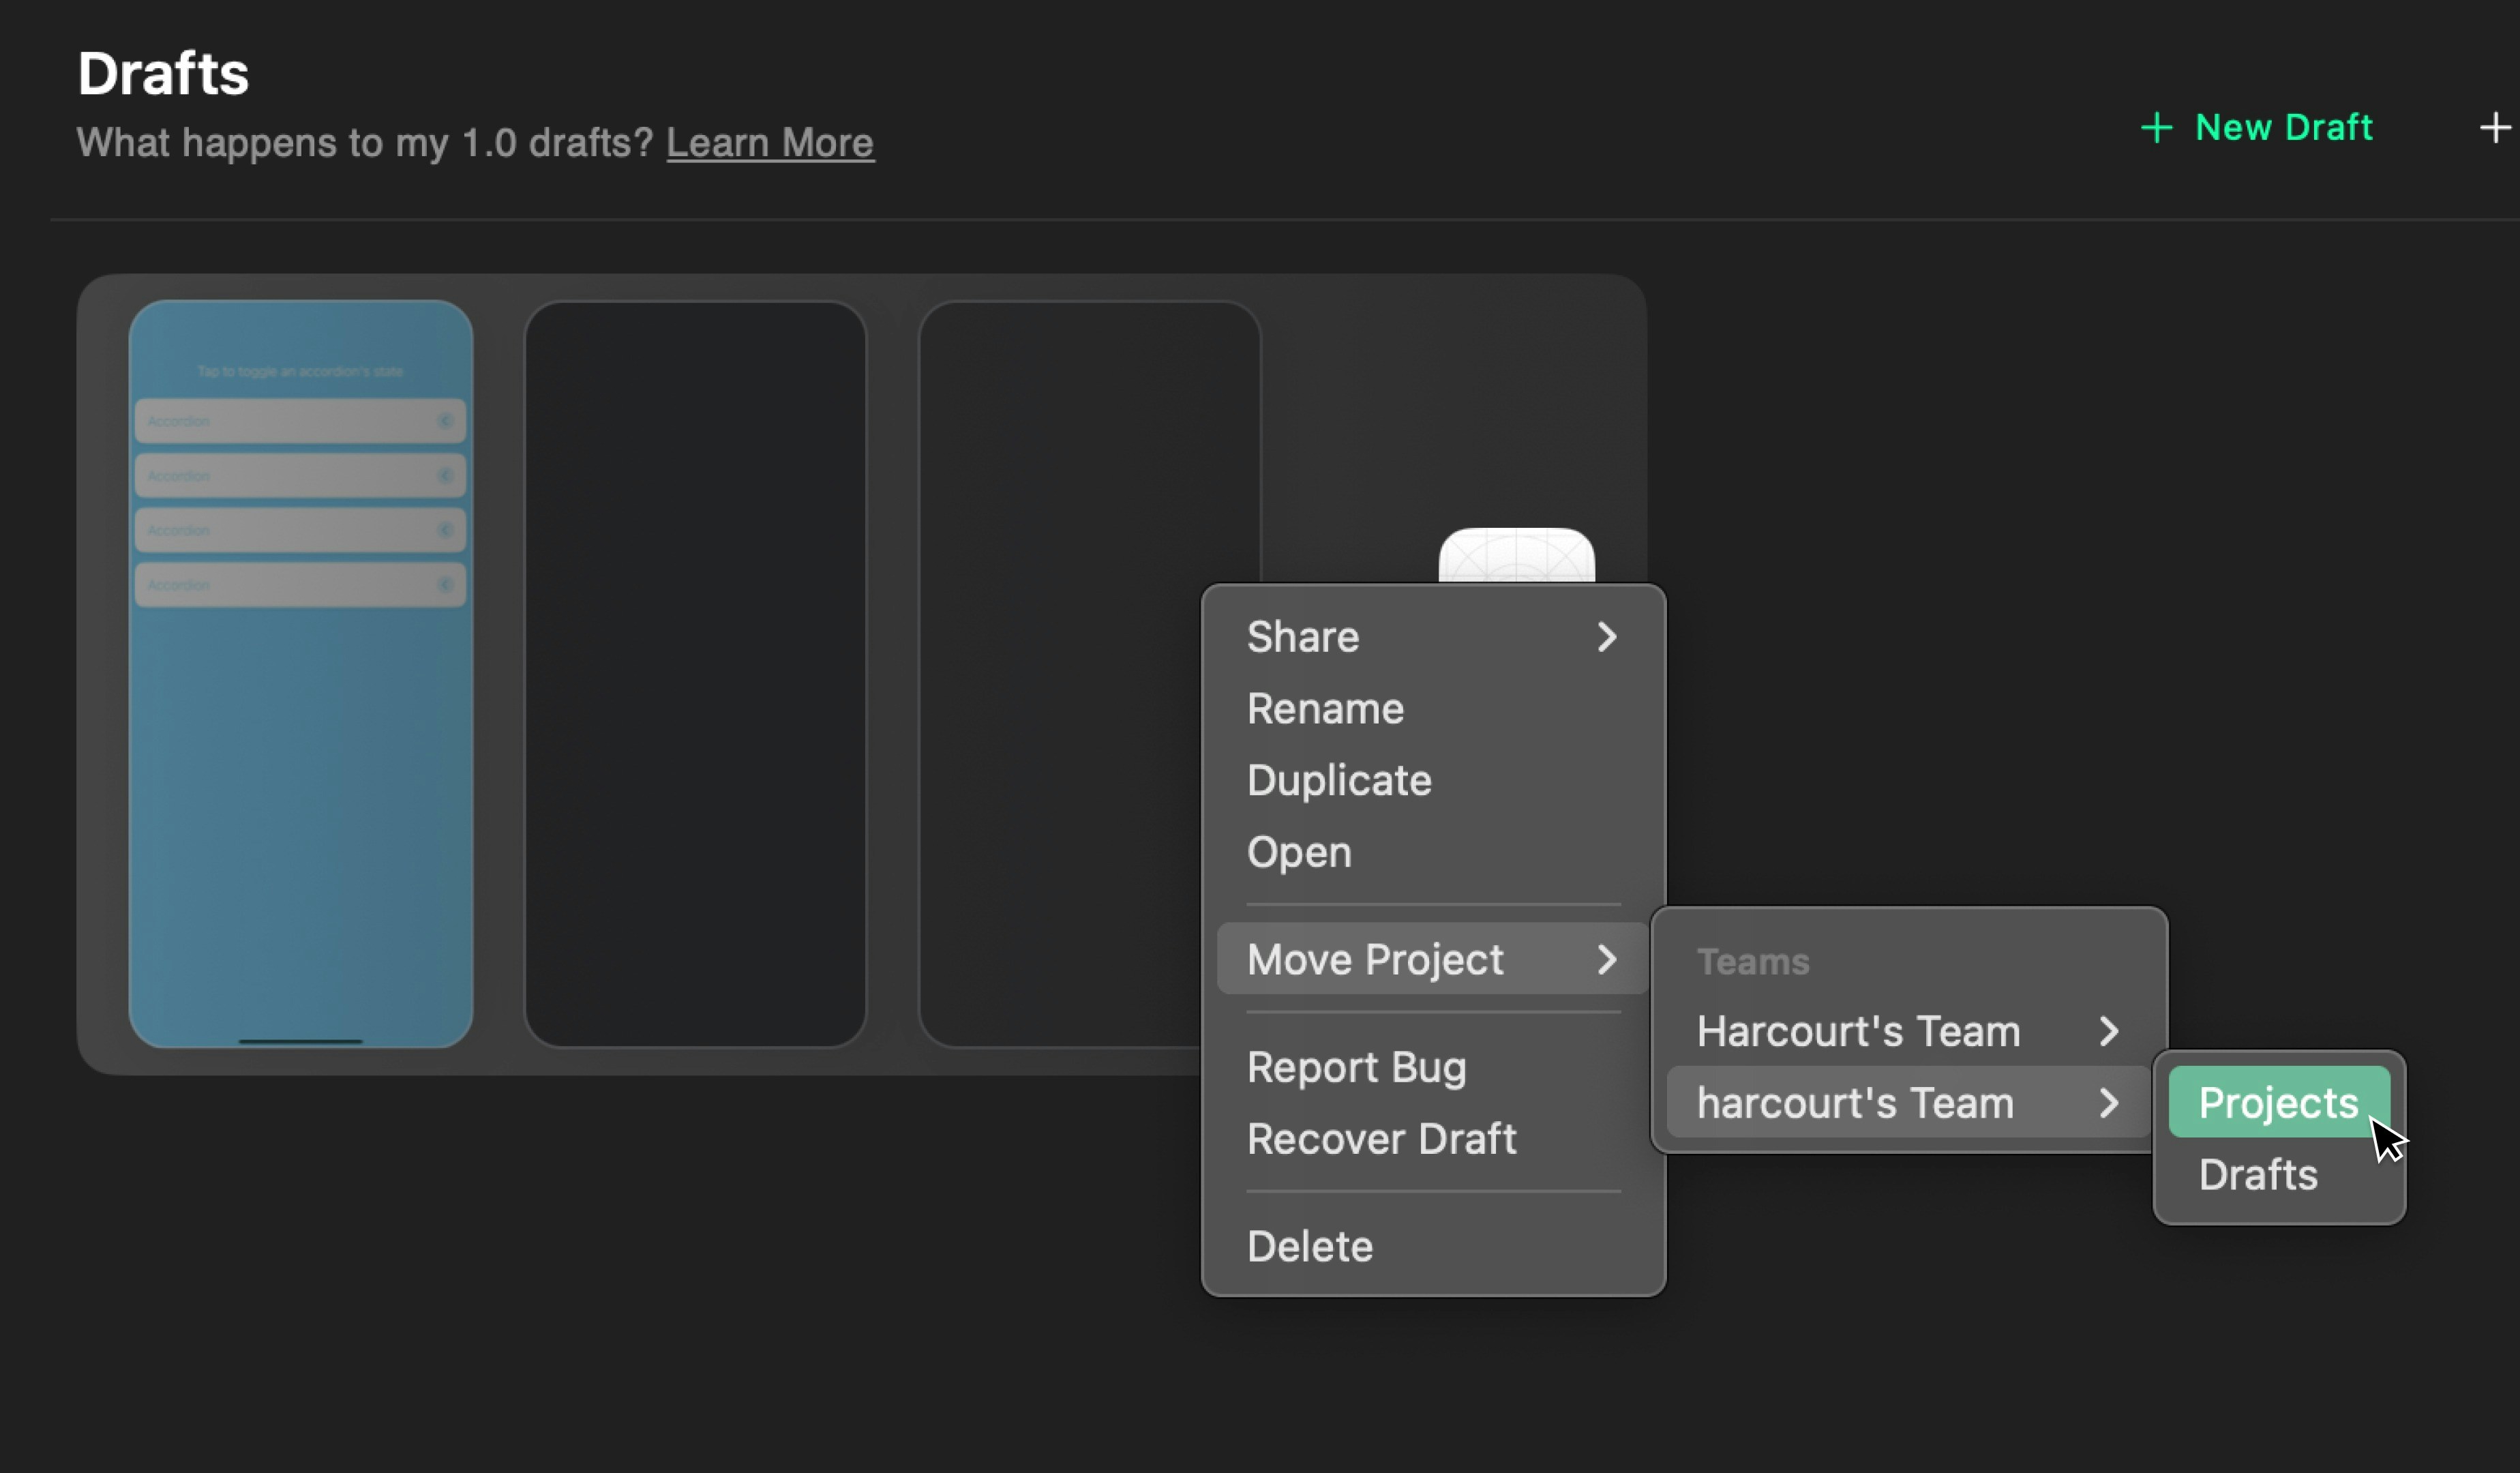
Task: Expand the Share submenu chevron
Action: (x=1606, y=637)
